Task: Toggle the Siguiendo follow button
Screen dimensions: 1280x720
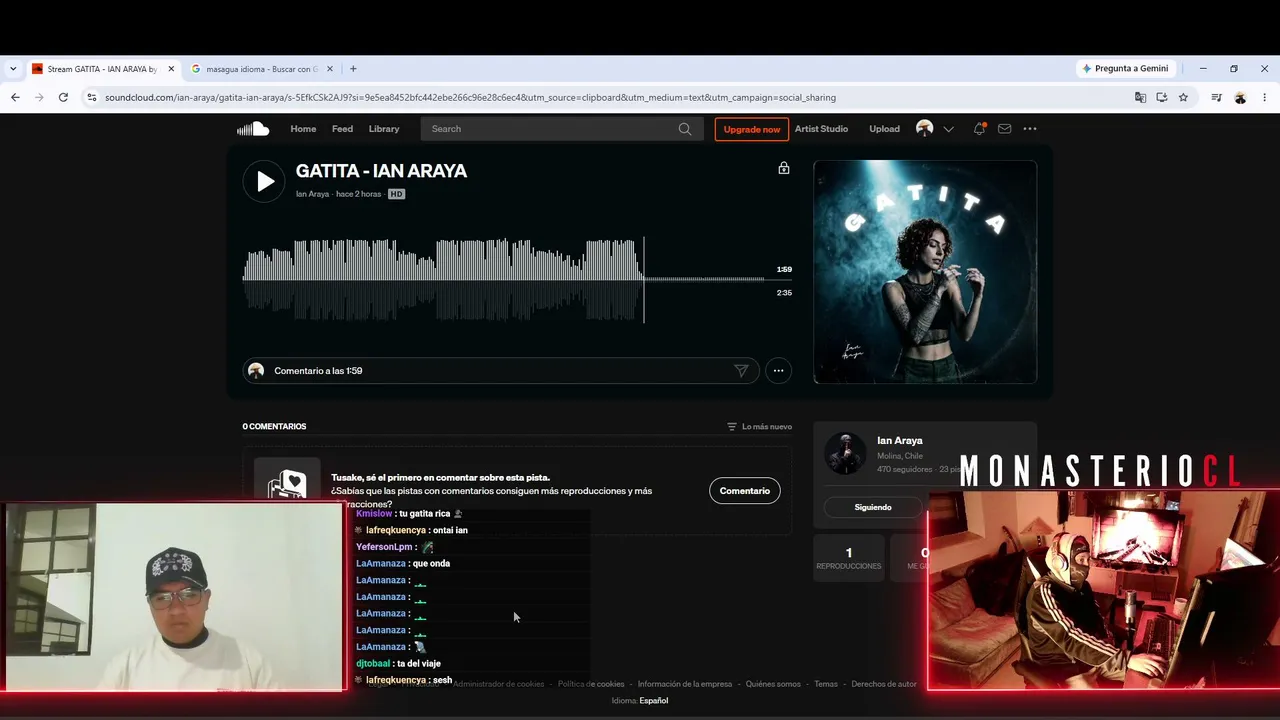Action: [873, 507]
